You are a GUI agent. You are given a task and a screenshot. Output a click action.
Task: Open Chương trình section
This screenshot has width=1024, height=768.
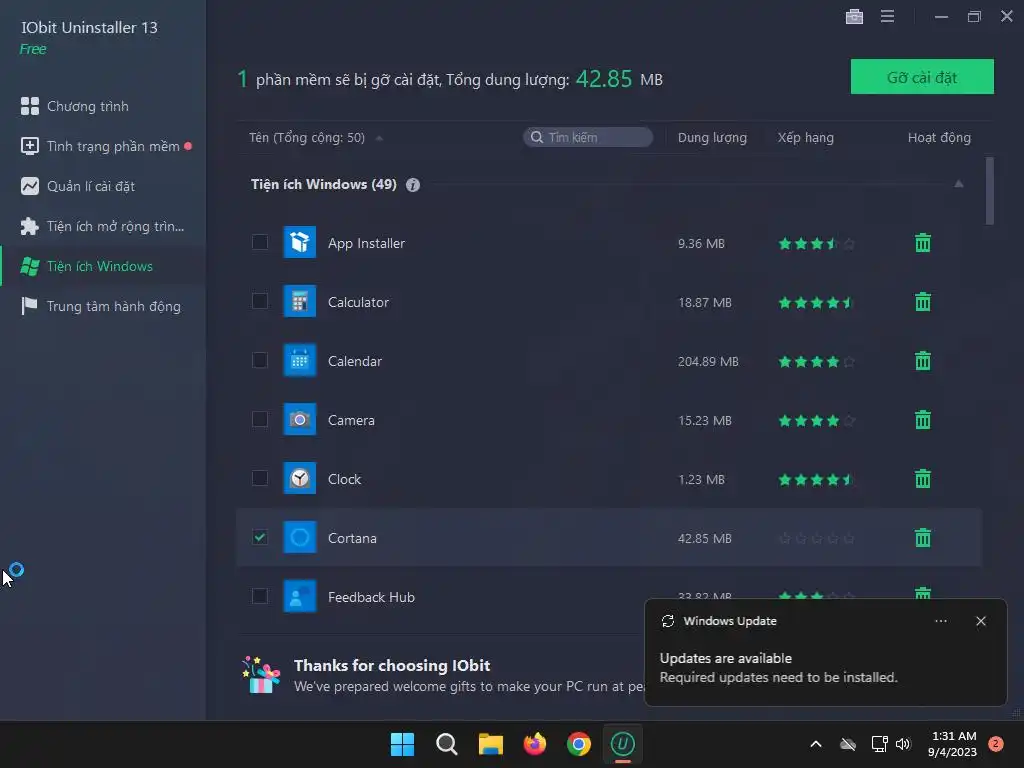coord(103,106)
